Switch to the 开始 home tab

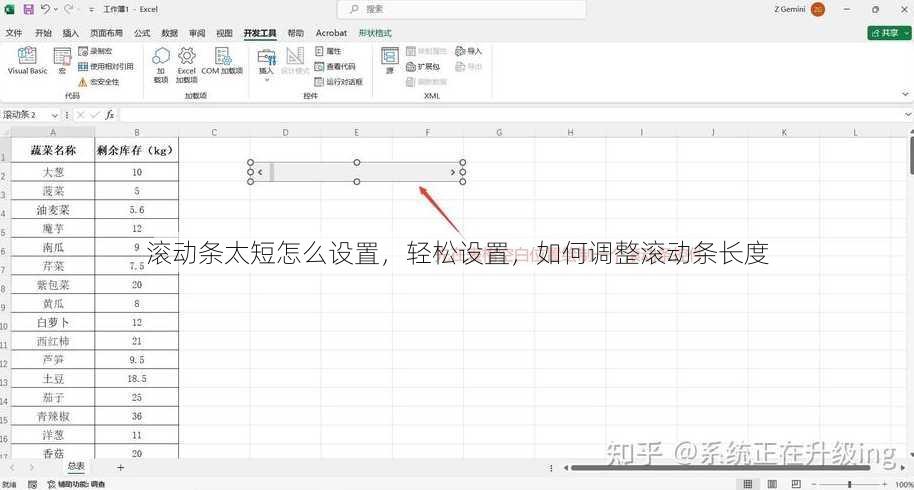pos(43,33)
